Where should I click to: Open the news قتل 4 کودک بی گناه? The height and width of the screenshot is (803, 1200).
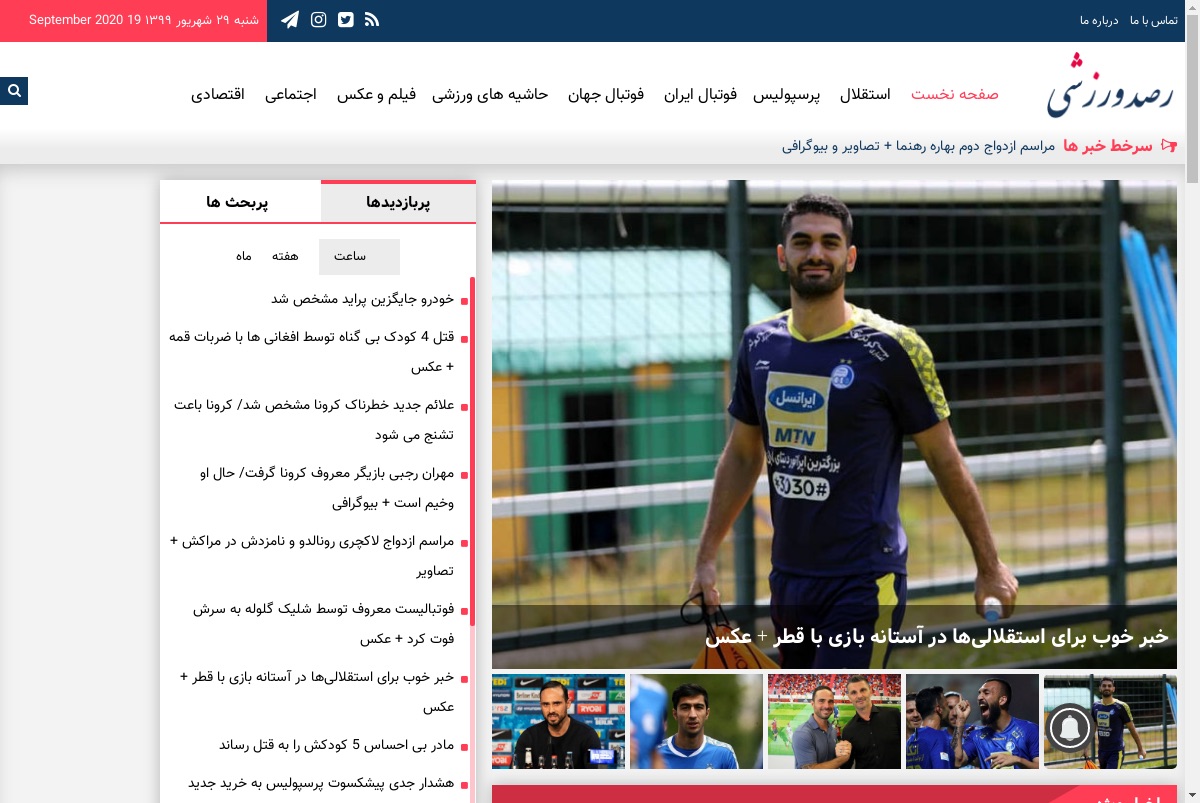311,352
